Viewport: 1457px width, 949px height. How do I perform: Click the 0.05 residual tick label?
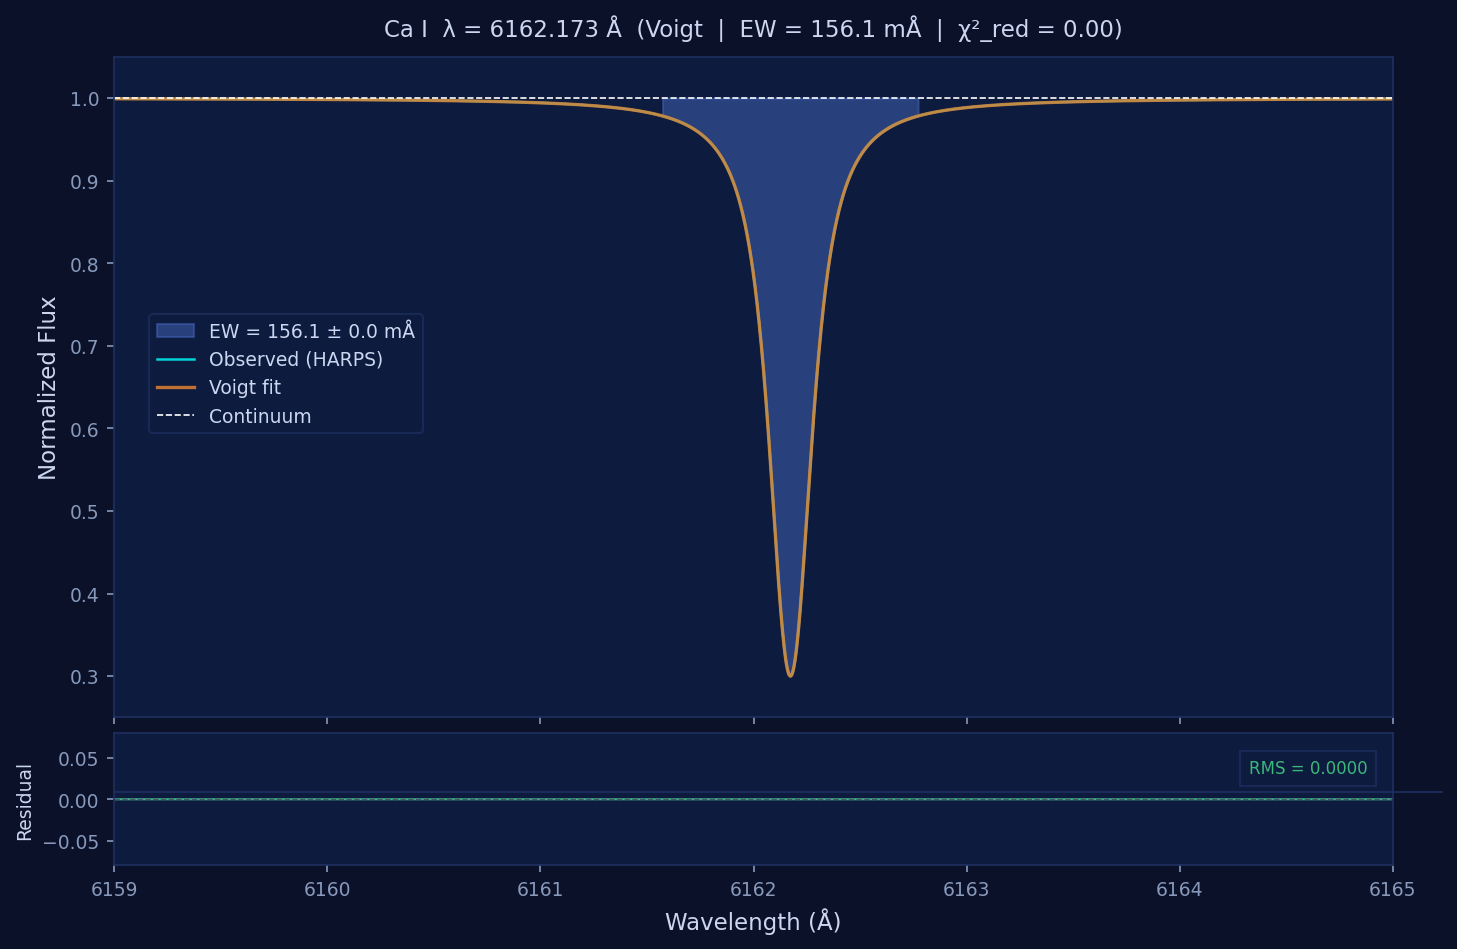click(78, 759)
